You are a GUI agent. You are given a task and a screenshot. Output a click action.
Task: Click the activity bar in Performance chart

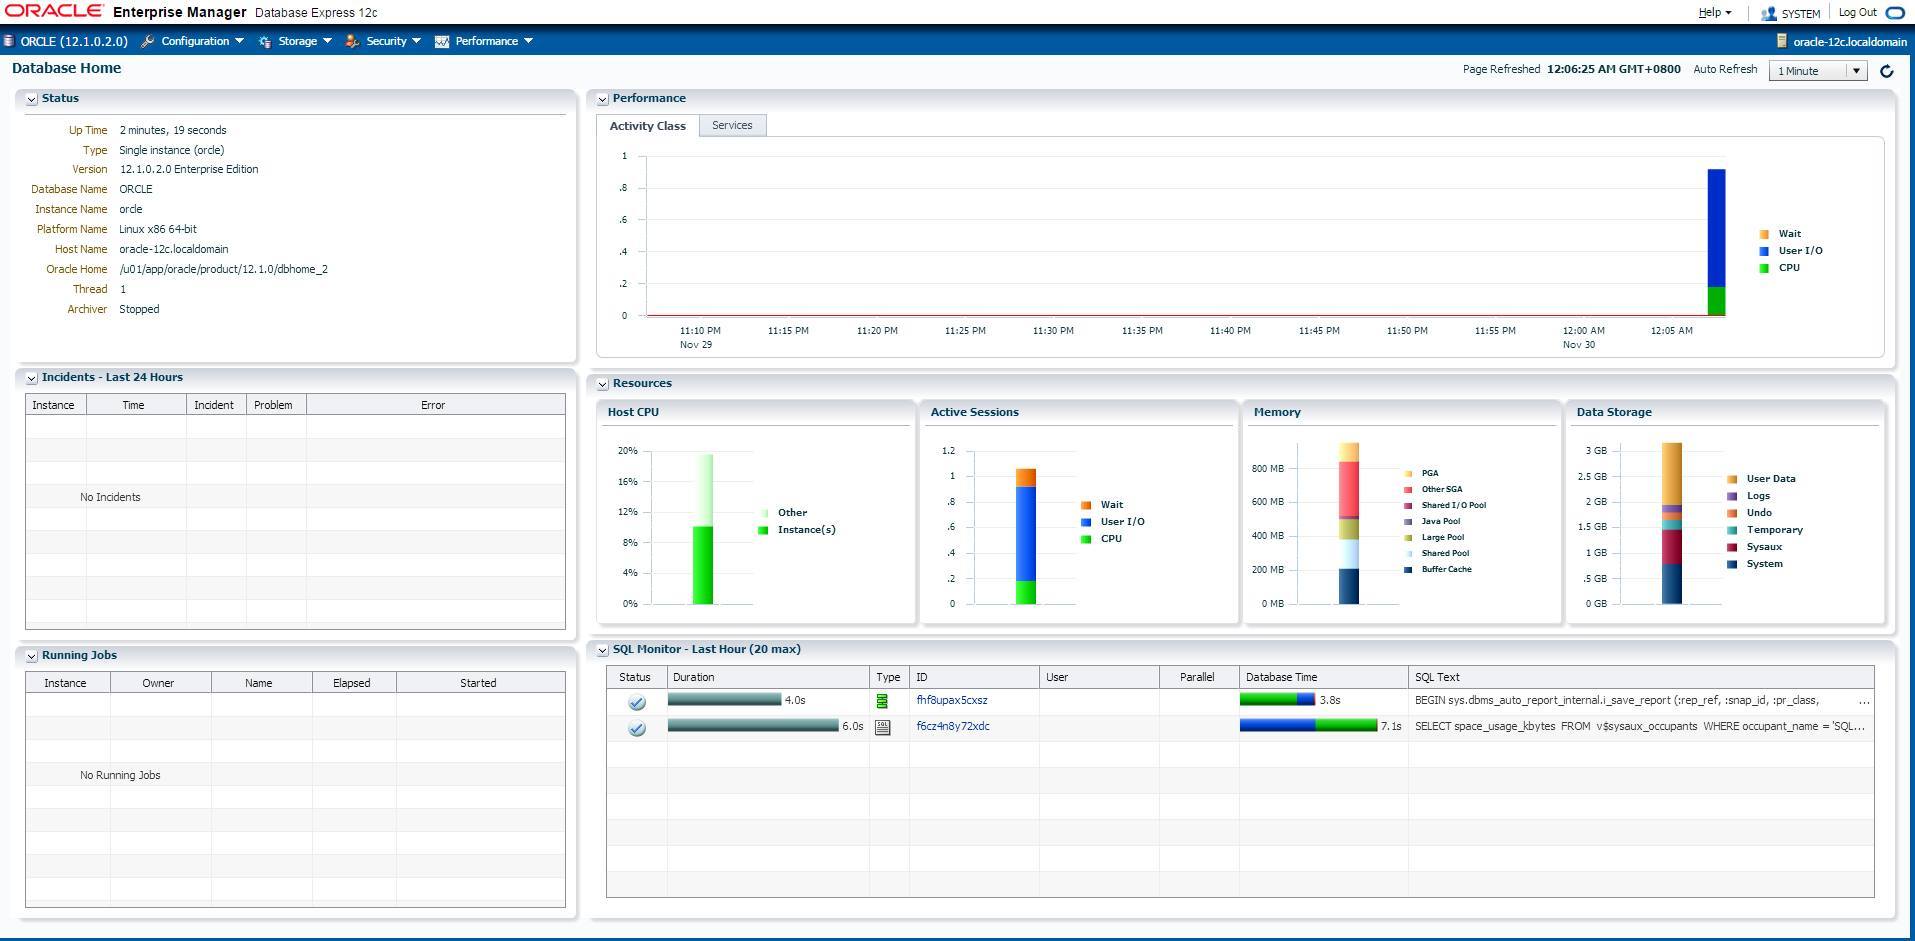tap(1716, 242)
